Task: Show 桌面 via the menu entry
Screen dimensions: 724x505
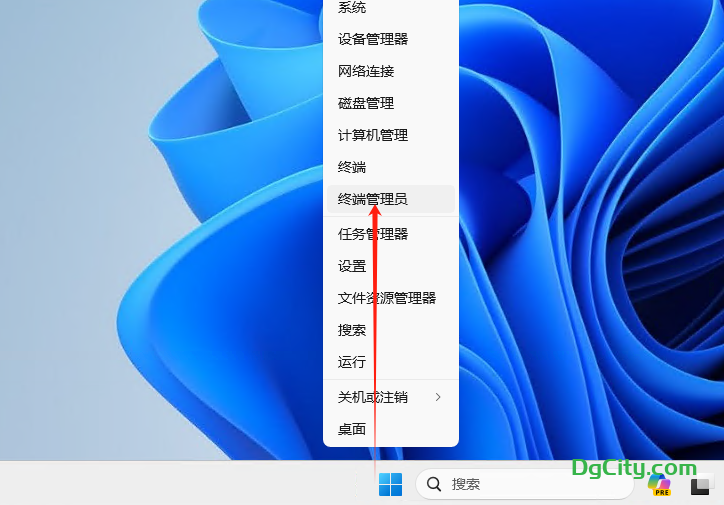Action: tap(391, 429)
